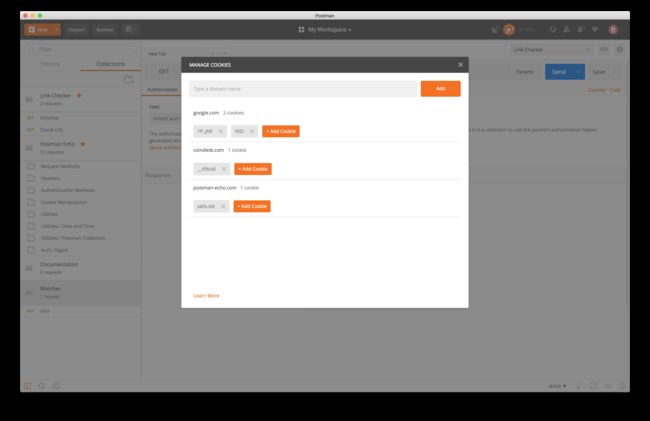Expand the Utilities / Postman Collection folder
The image size is (650, 421).
pyautogui.click(x=81, y=238)
